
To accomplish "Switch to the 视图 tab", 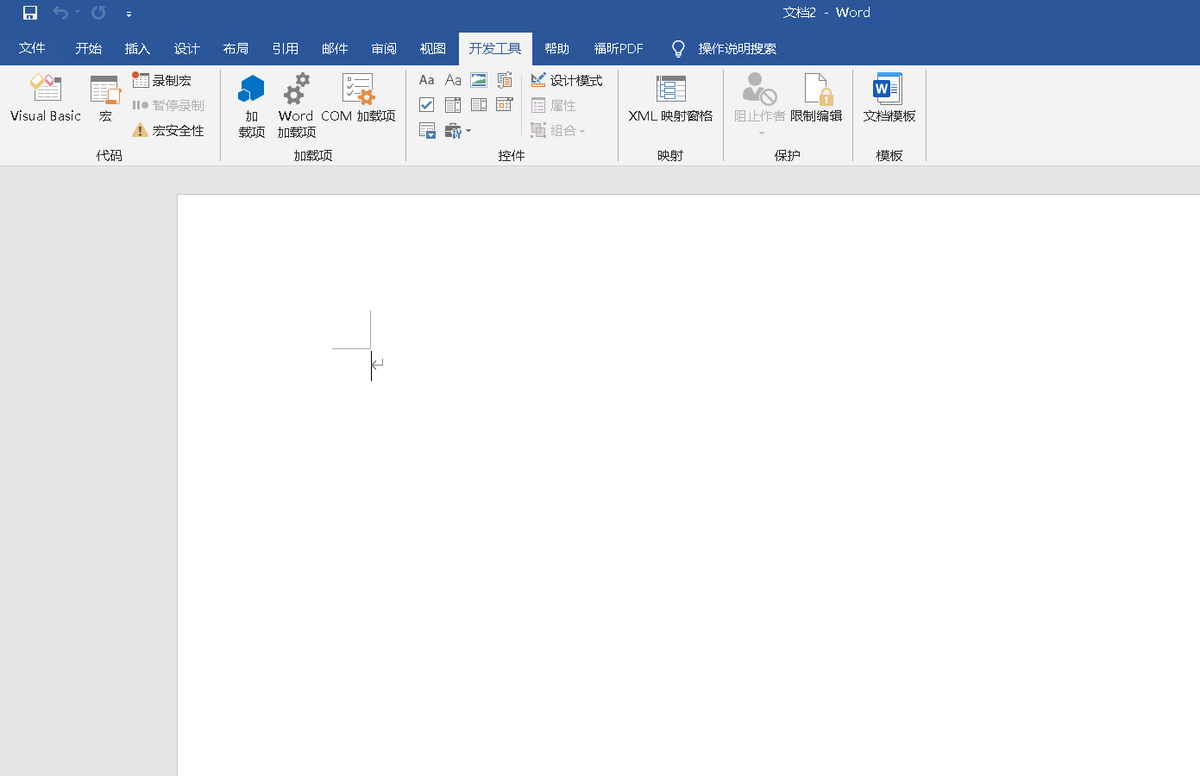I will pyautogui.click(x=433, y=48).
